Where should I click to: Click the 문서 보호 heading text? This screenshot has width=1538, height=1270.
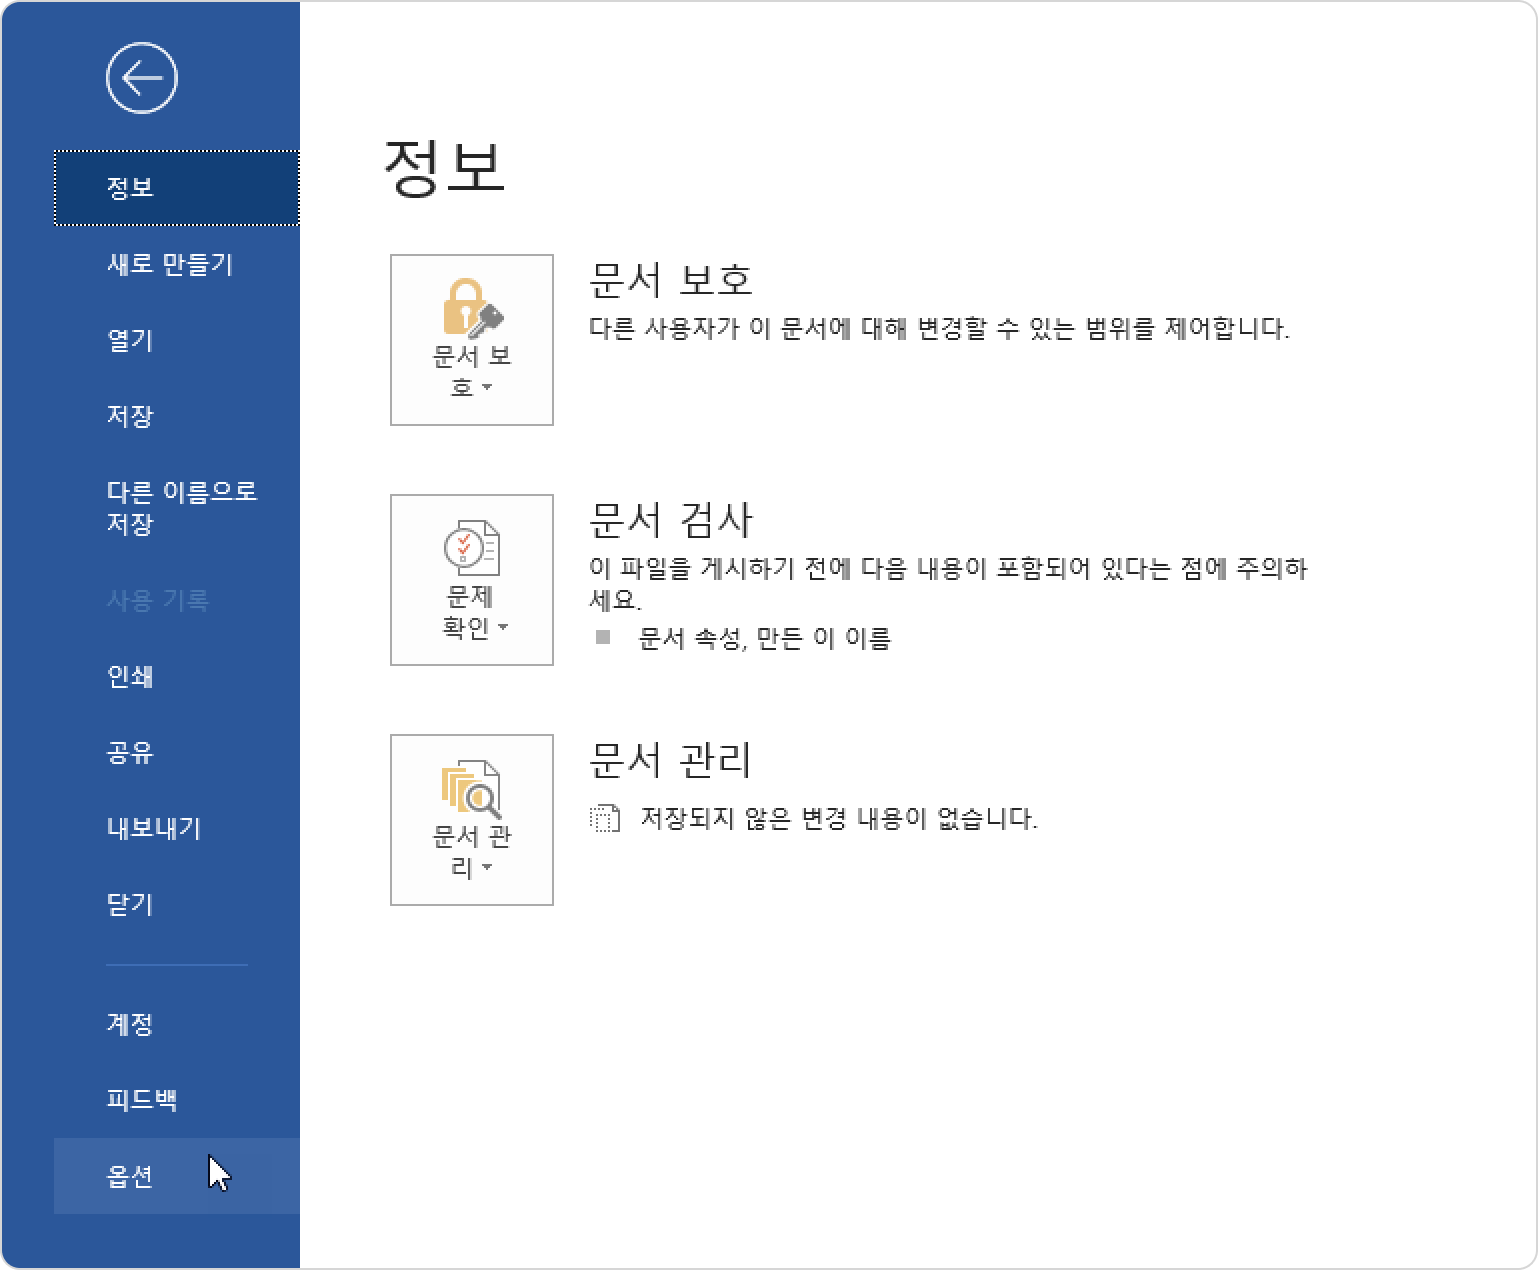coord(670,279)
